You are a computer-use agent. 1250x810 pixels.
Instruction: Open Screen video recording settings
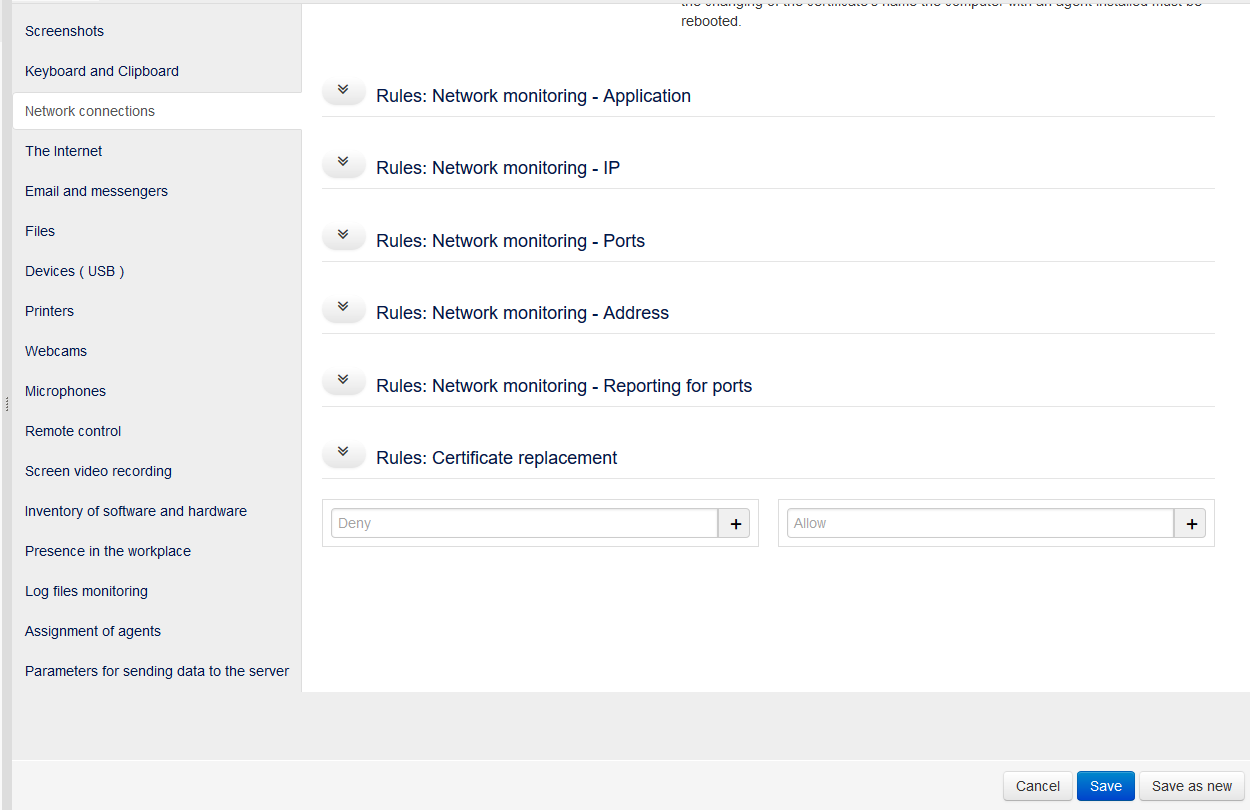(98, 471)
